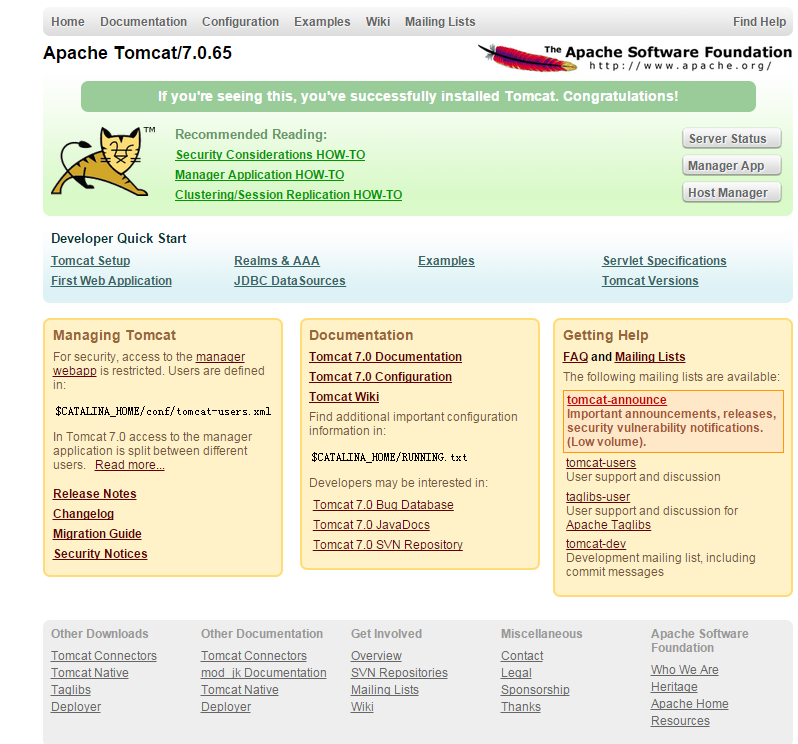Open Migration Guide link

pyautogui.click(x=97, y=534)
